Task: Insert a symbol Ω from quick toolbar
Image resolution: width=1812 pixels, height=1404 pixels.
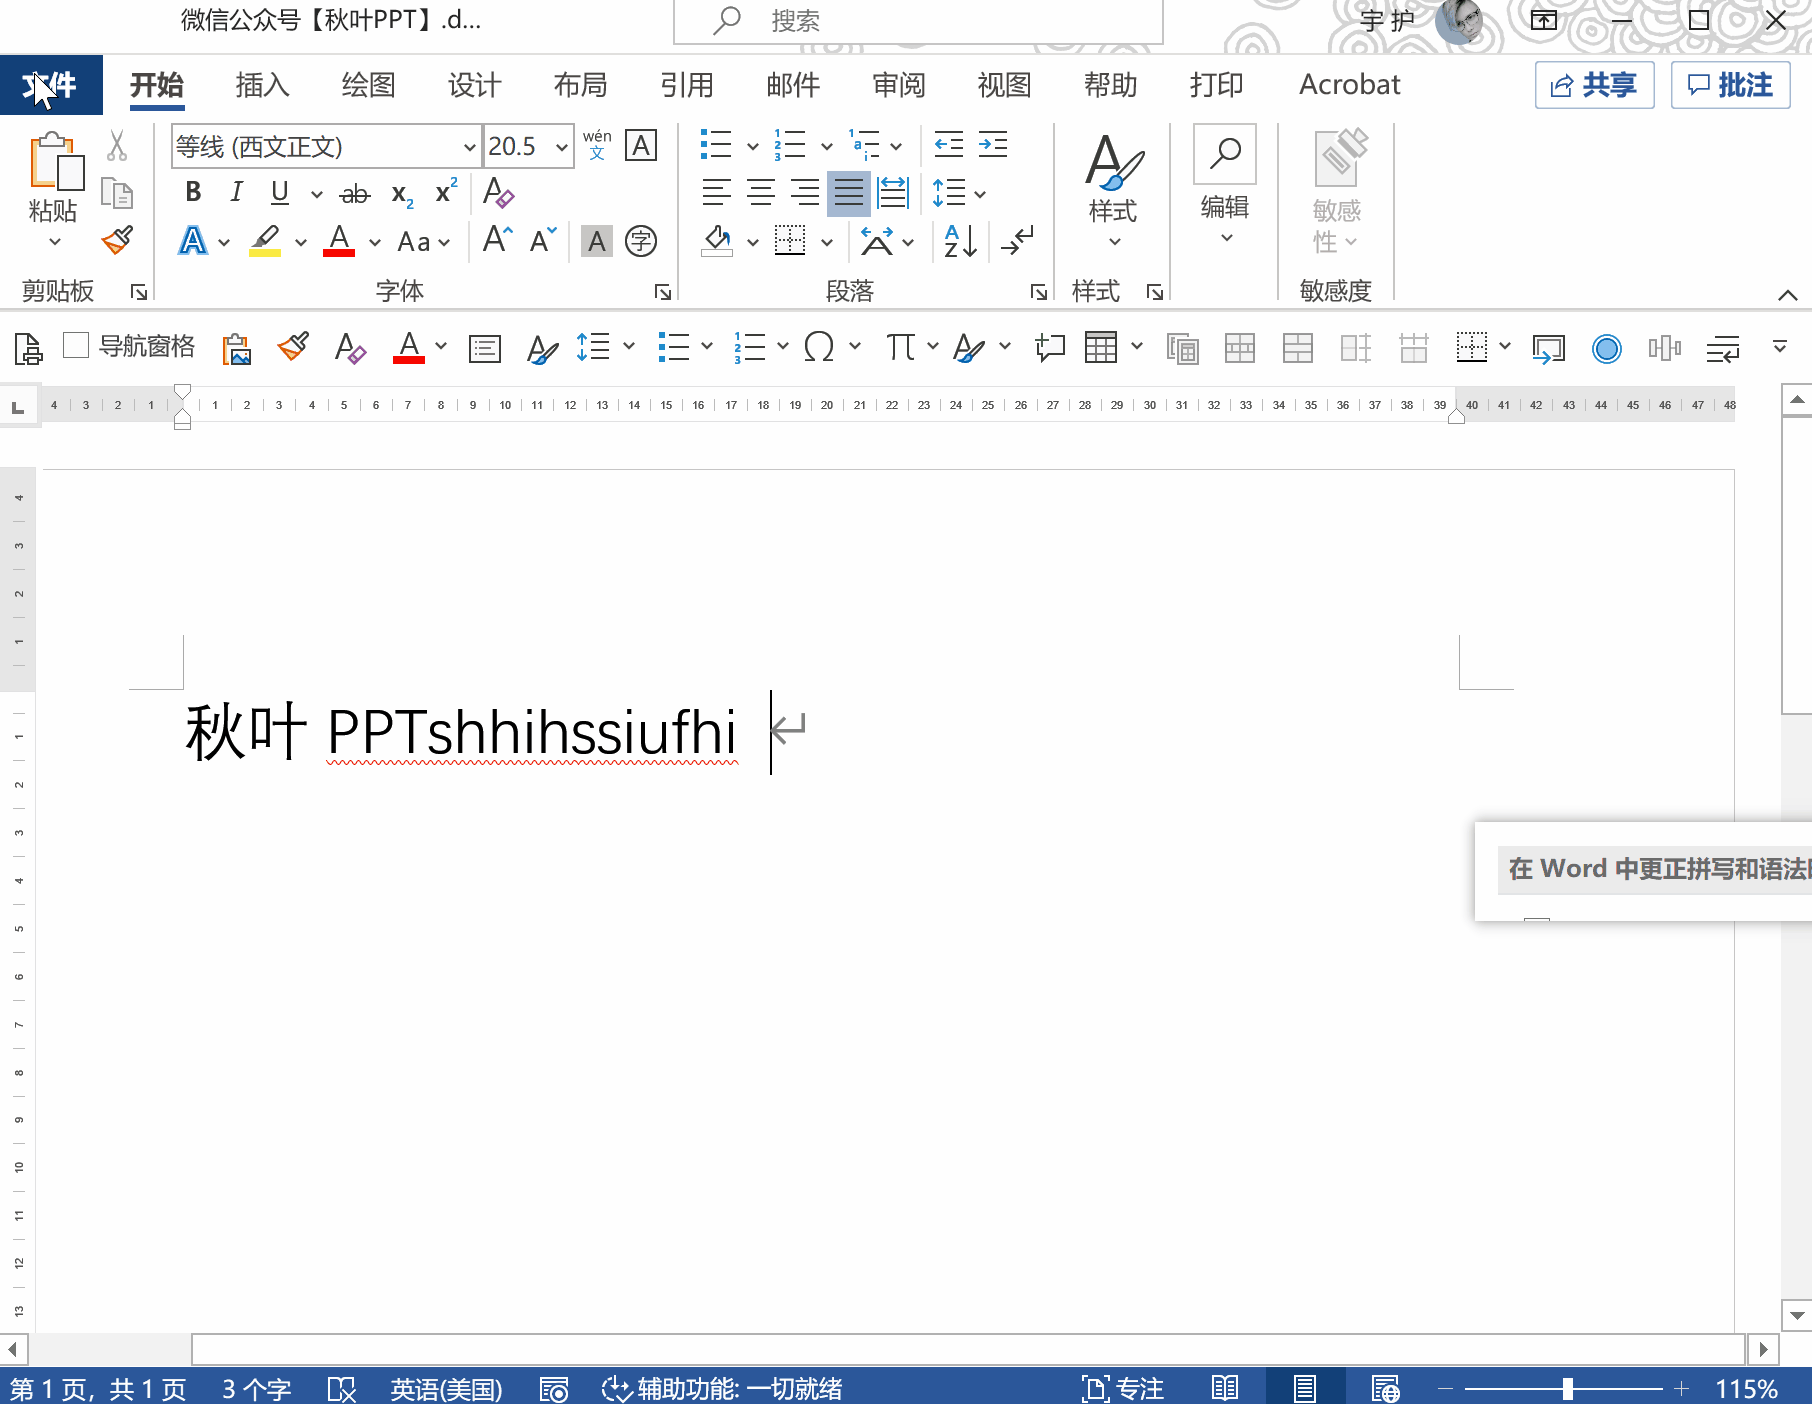Action: [x=818, y=348]
